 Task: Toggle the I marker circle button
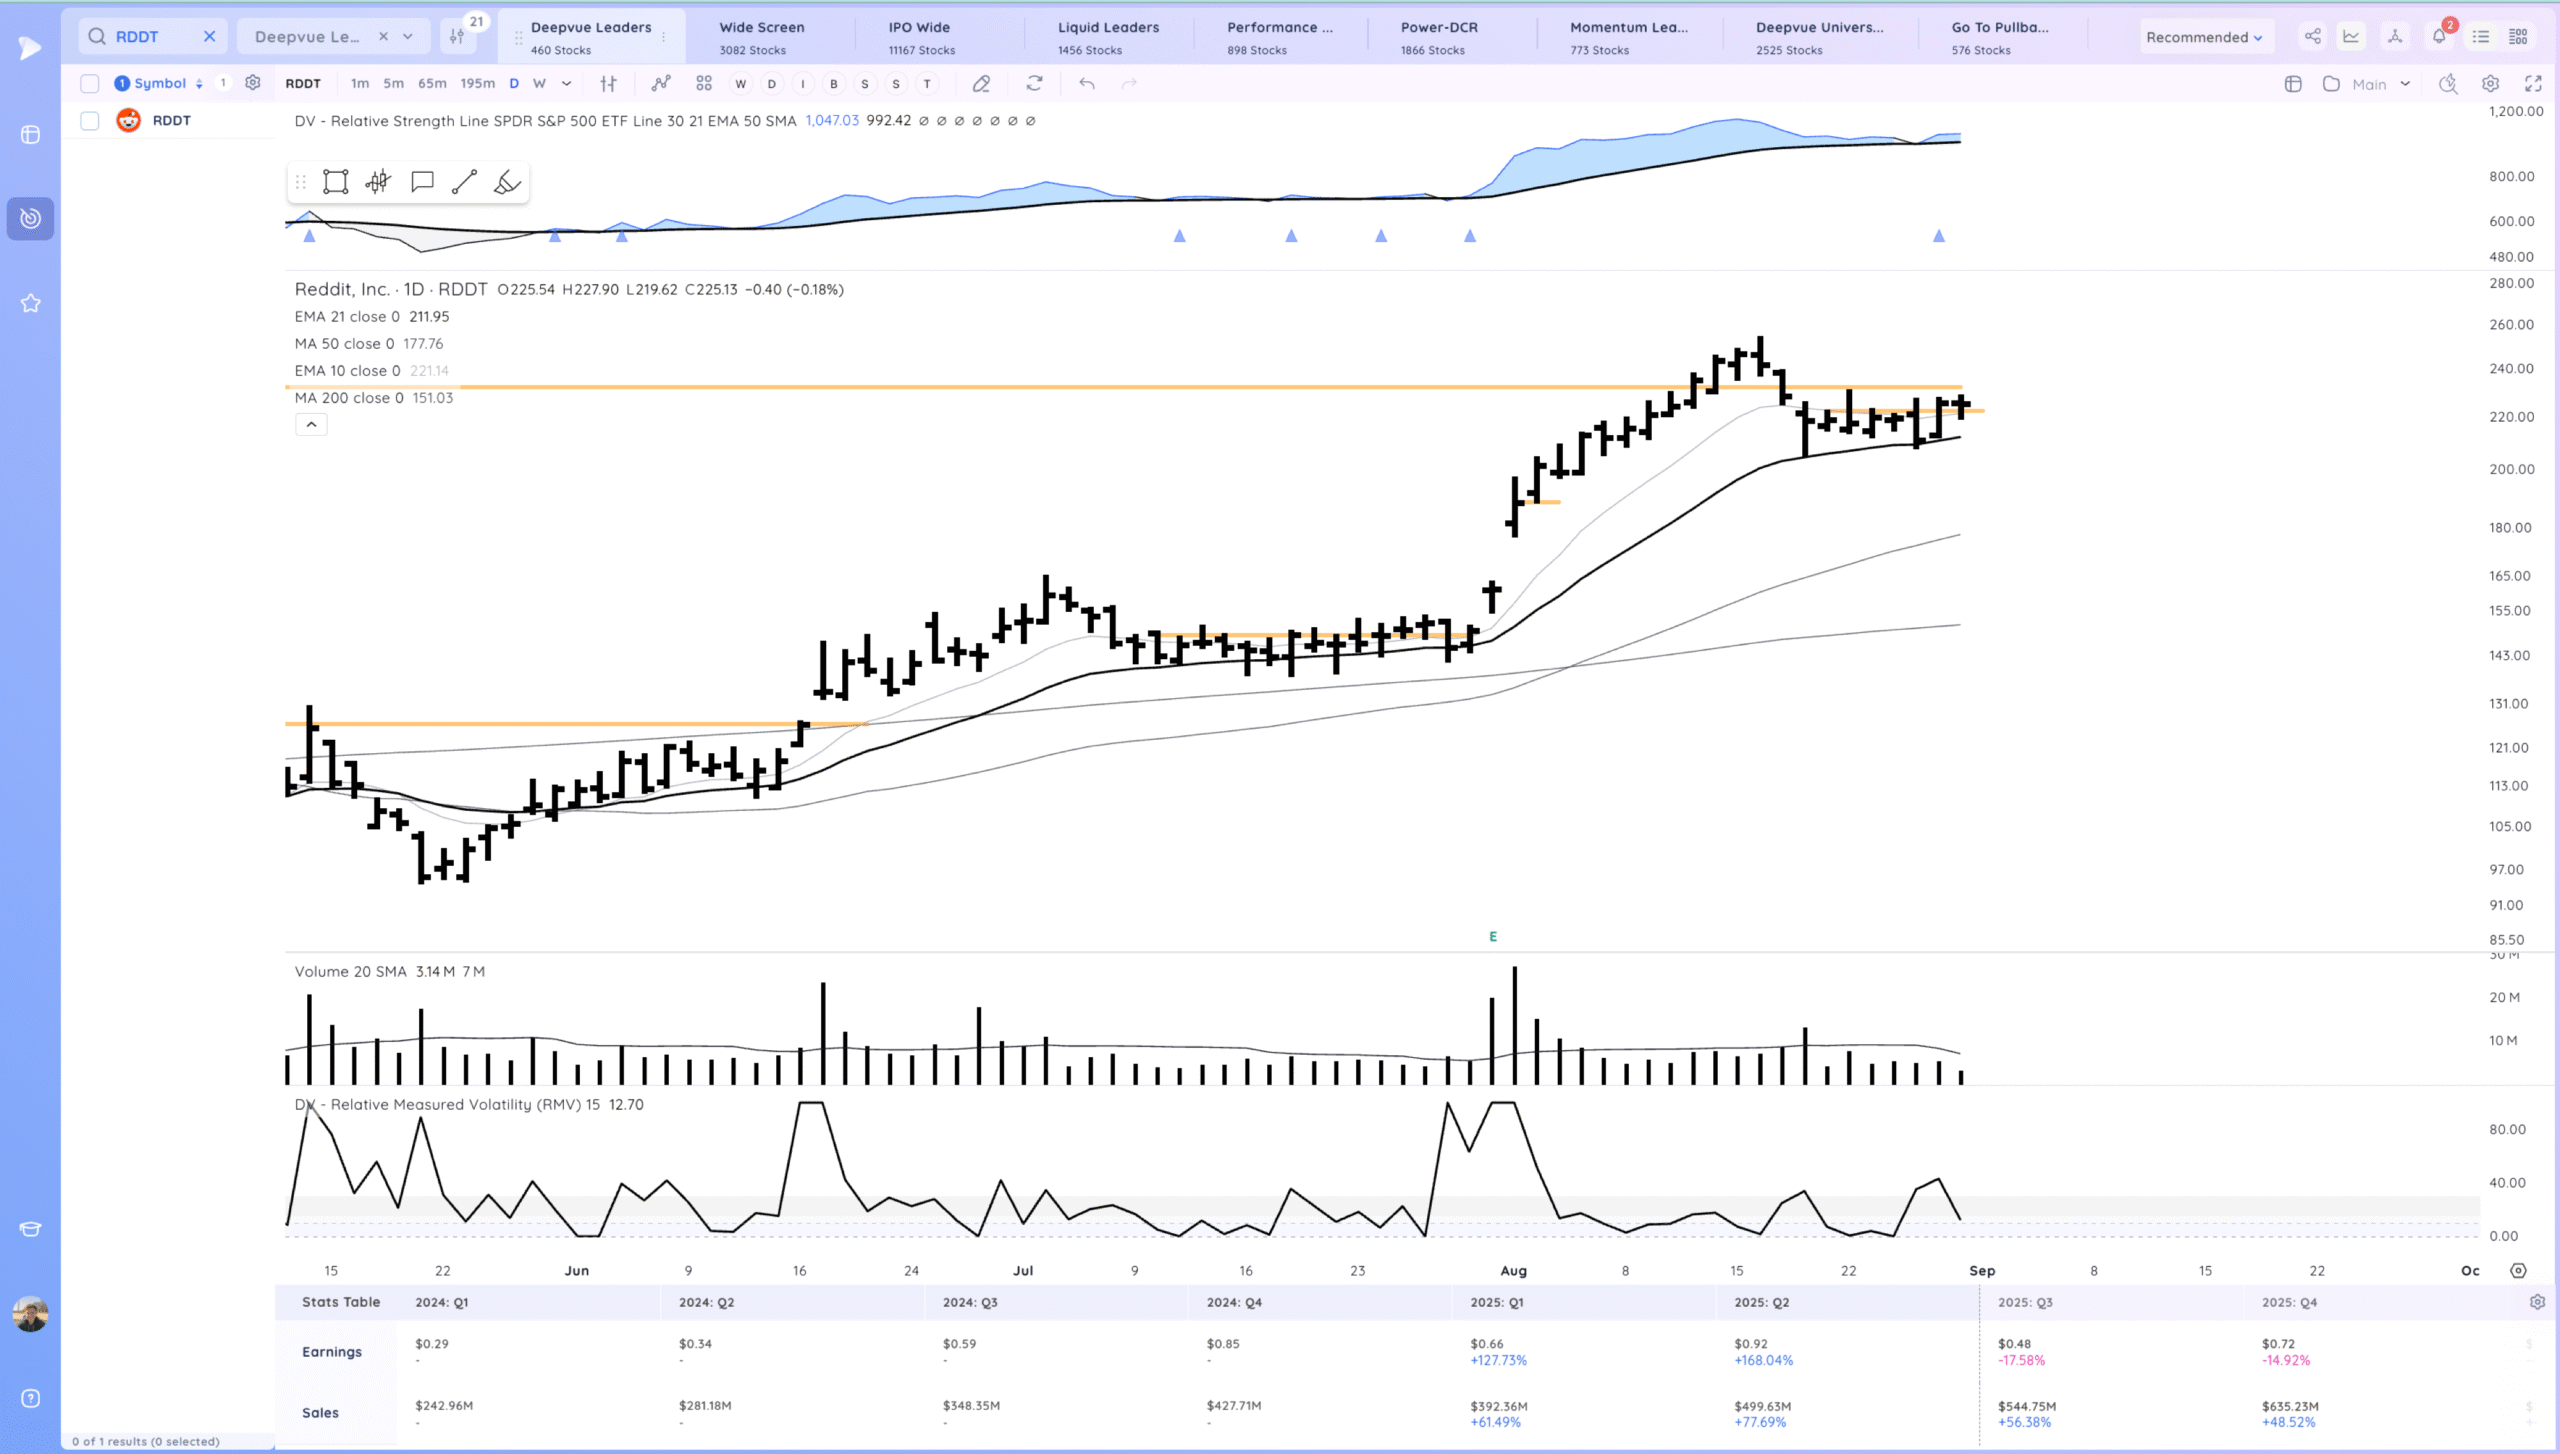click(x=802, y=84)
